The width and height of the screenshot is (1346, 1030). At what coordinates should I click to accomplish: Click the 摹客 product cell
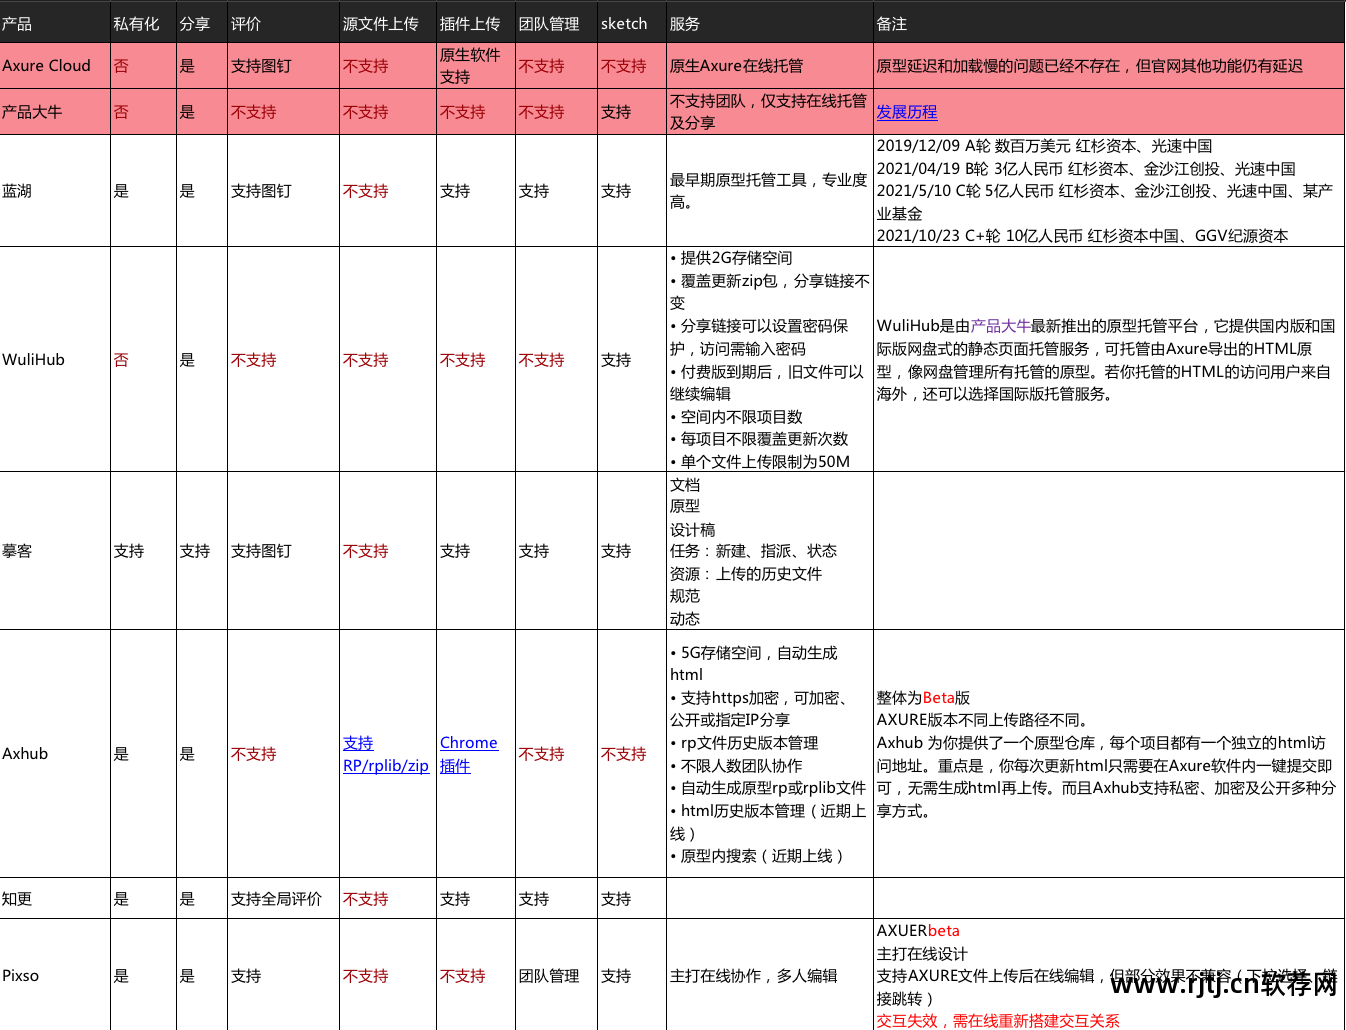(55, 551)
